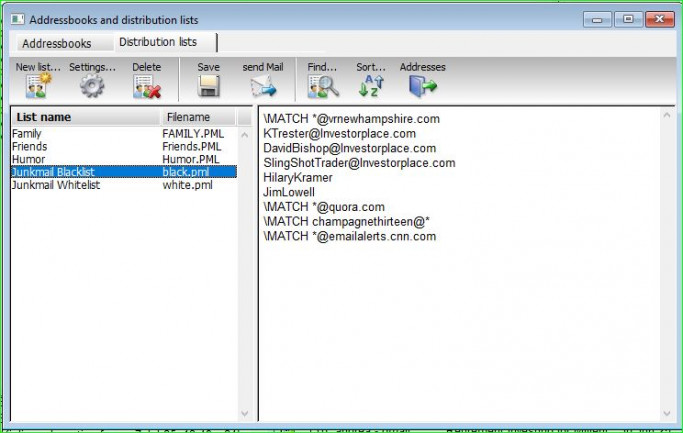Select the Family list row
Screen dimensions: 683x433
[x=27, y=133]
